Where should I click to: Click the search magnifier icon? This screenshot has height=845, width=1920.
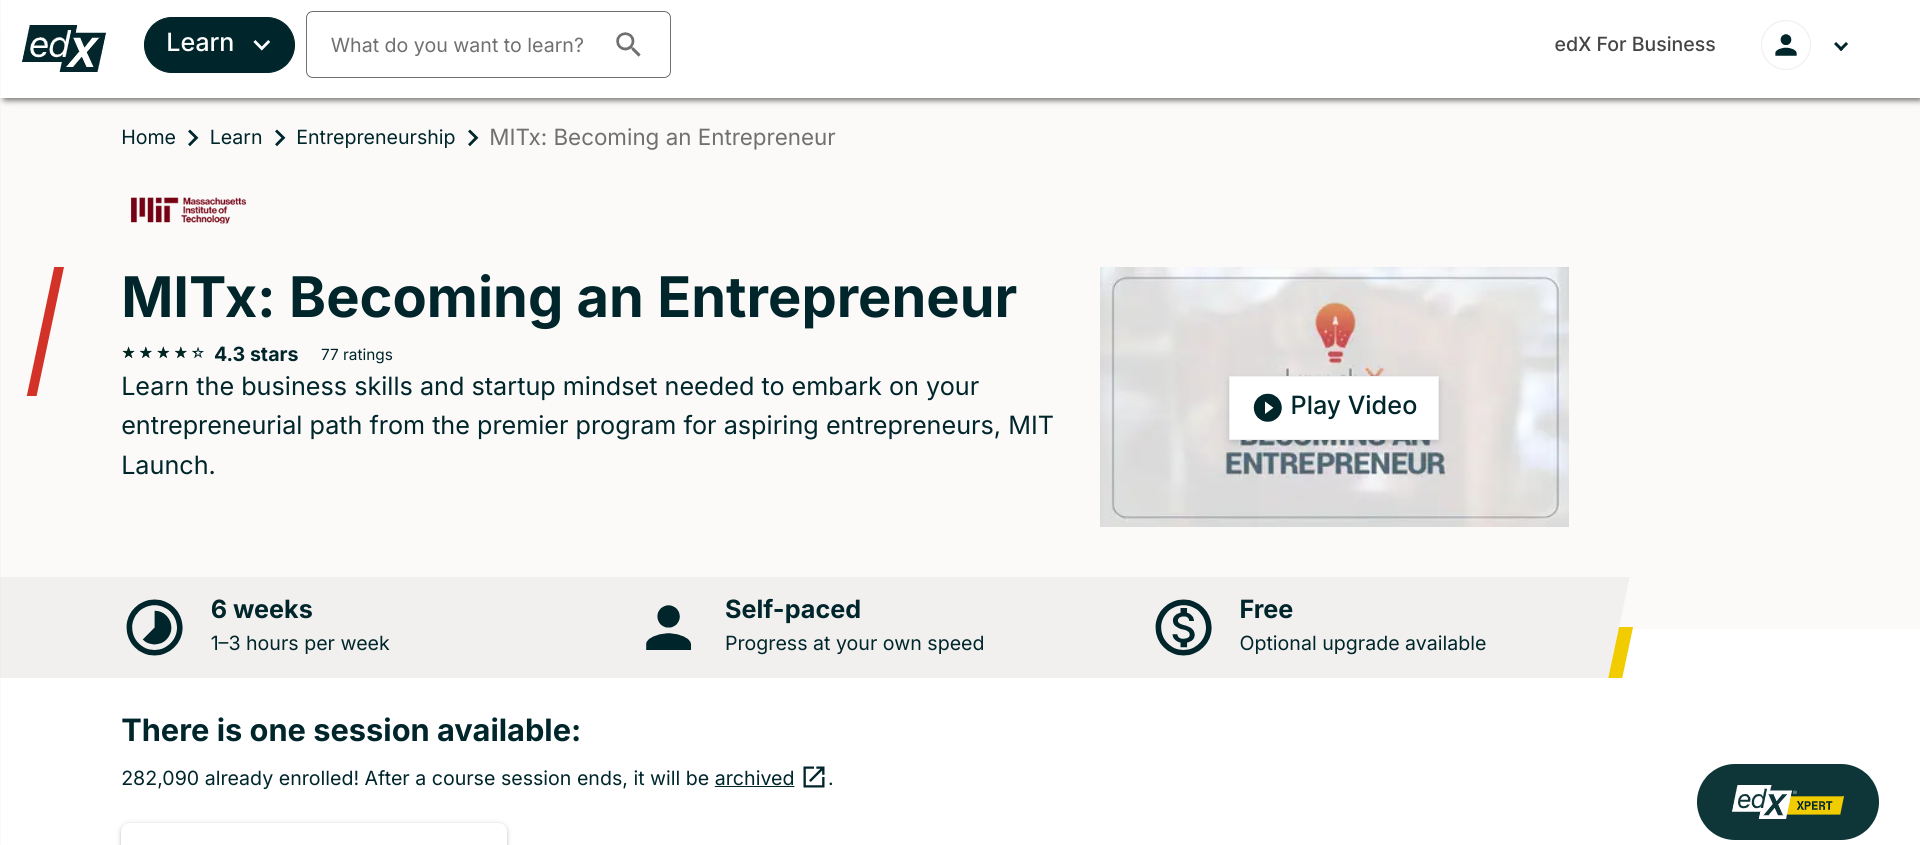pyautogui.click(x=628, y=44)
